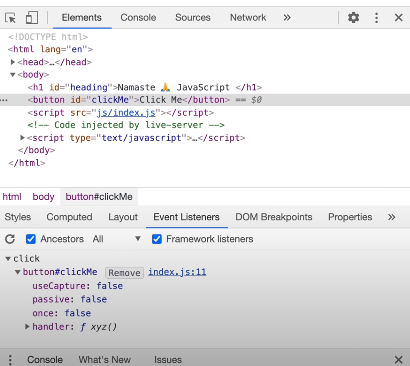
Task: Toggle the device toolbar icon
Action: tap(32, 17)
